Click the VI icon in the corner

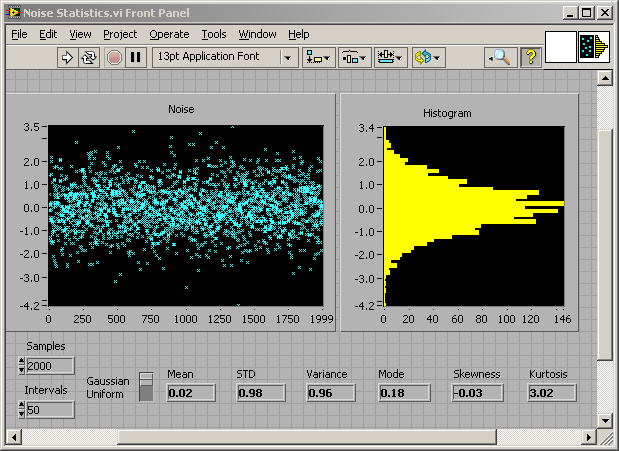pyautogui.click(x=594, y=47)
